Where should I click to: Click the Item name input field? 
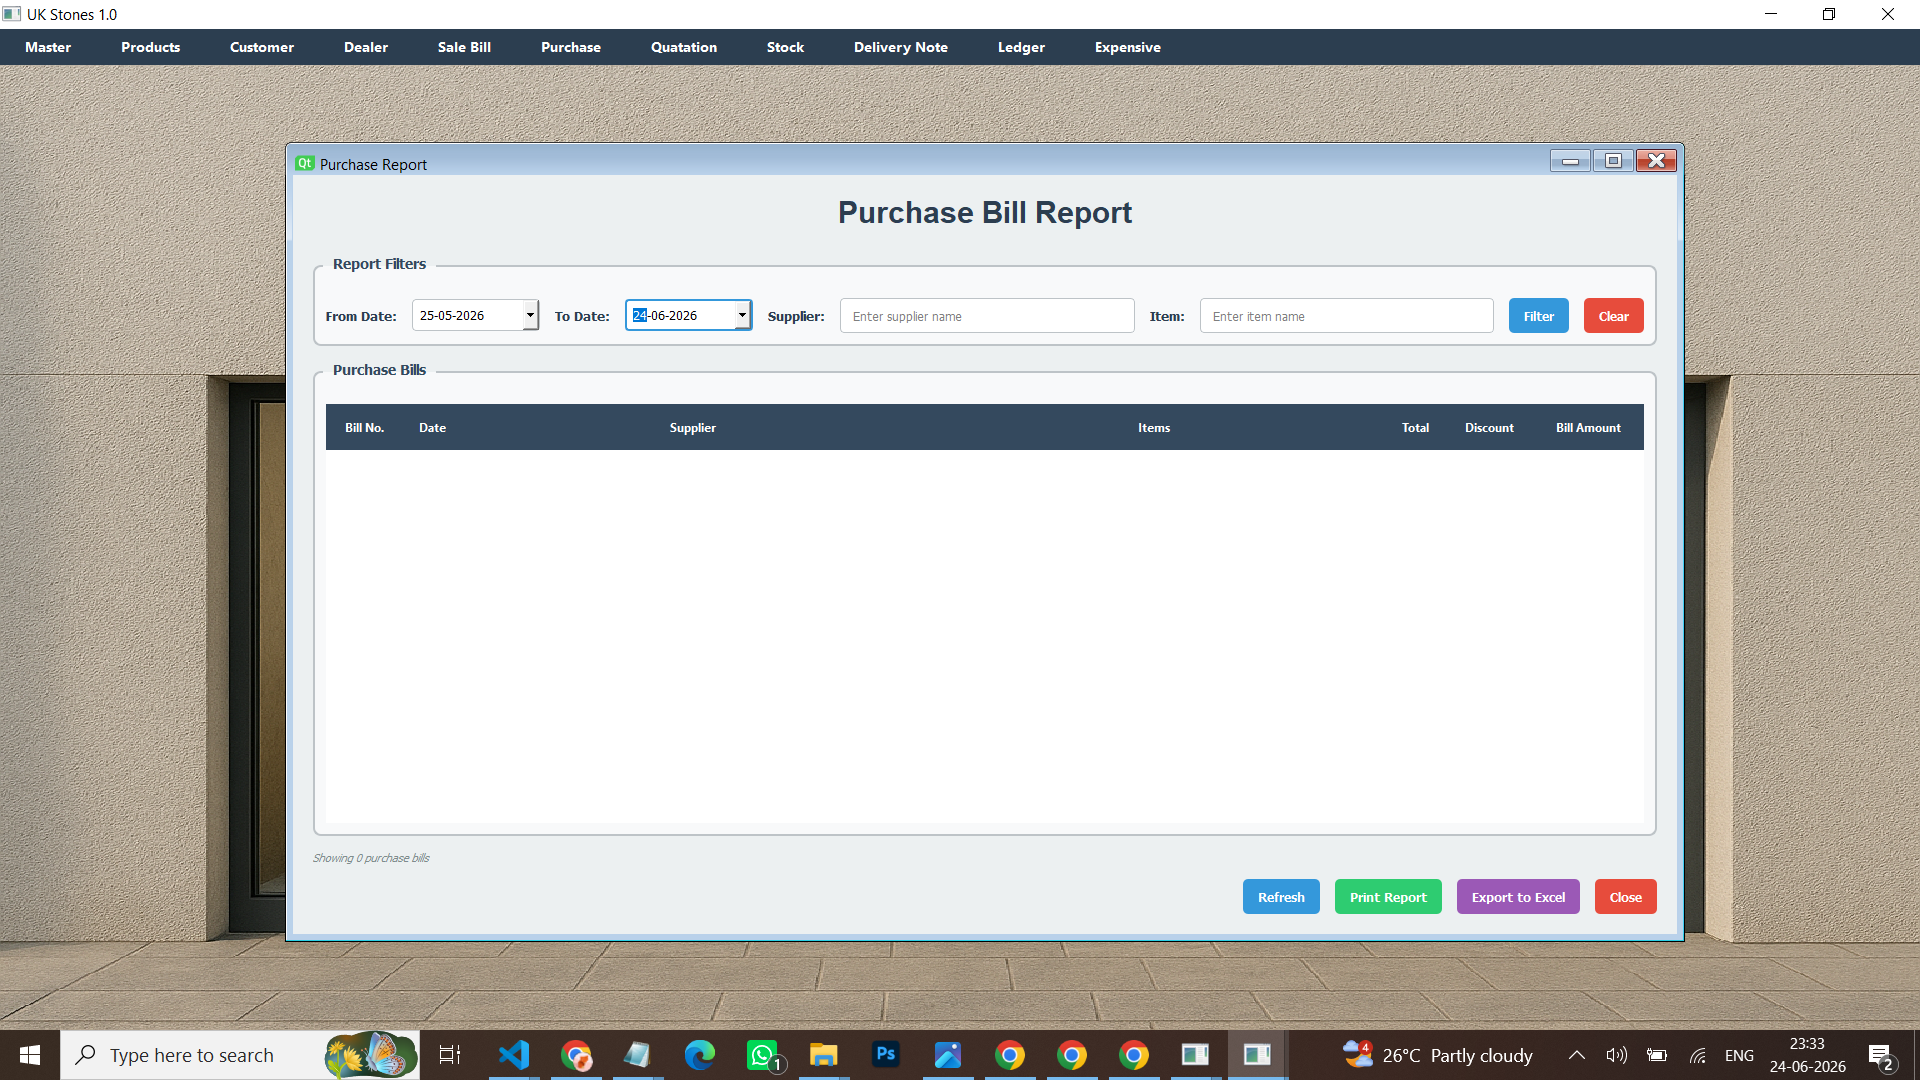coord(1346,316)
